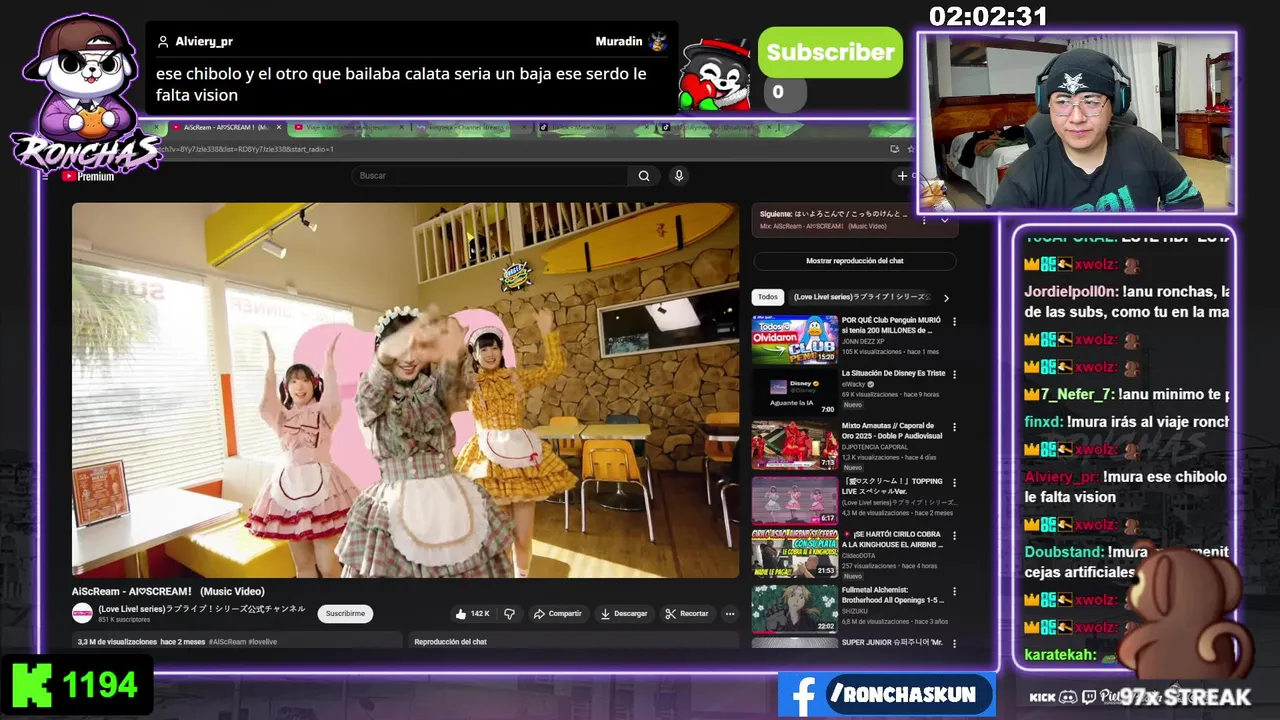Open Fullmetal Alchemist Openings thumbnail

pyautogui.click(x=795, y=608)
